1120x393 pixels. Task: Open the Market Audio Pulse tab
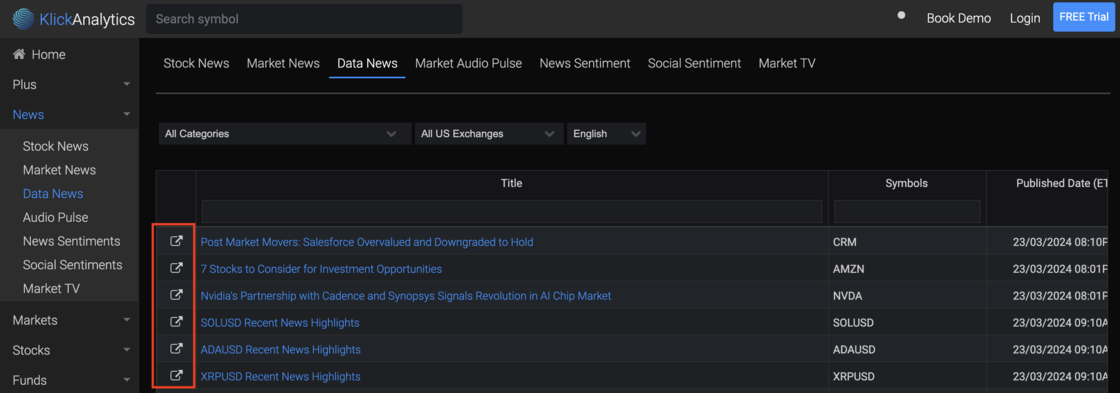click(469, 64)
